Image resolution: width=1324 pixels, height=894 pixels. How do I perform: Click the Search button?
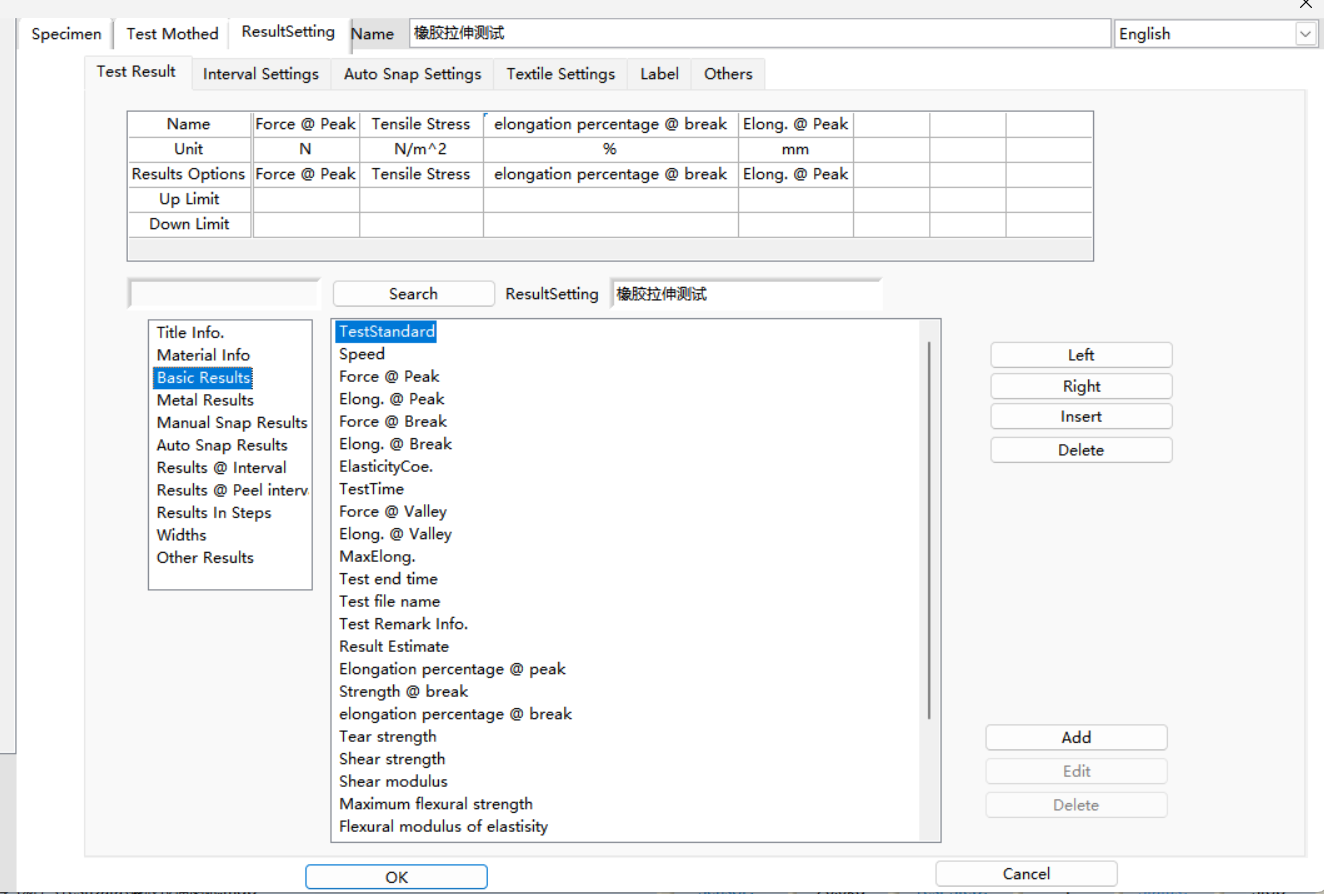[x=413, y=294]
